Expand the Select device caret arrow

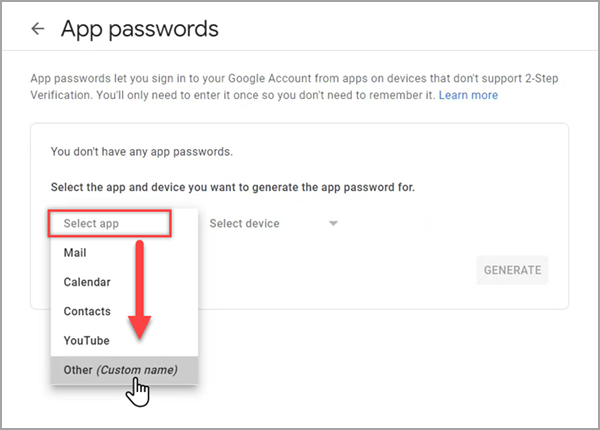[x=333, y=223]
